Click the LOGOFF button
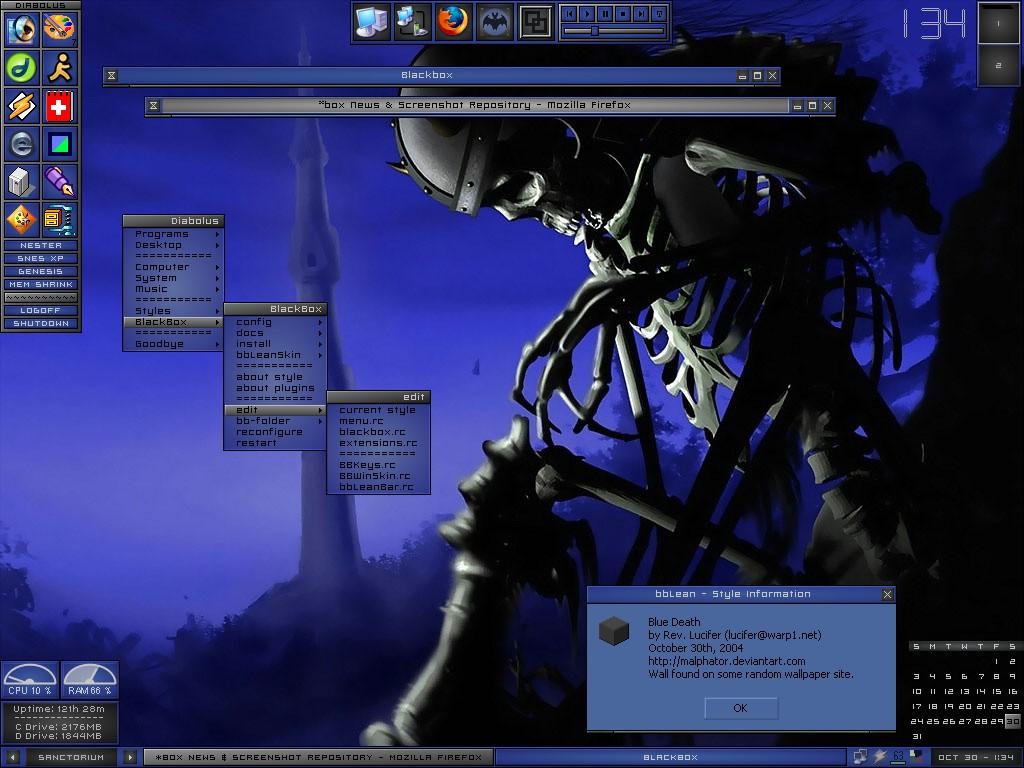1024x768 pixels. [x=40, y=311]
